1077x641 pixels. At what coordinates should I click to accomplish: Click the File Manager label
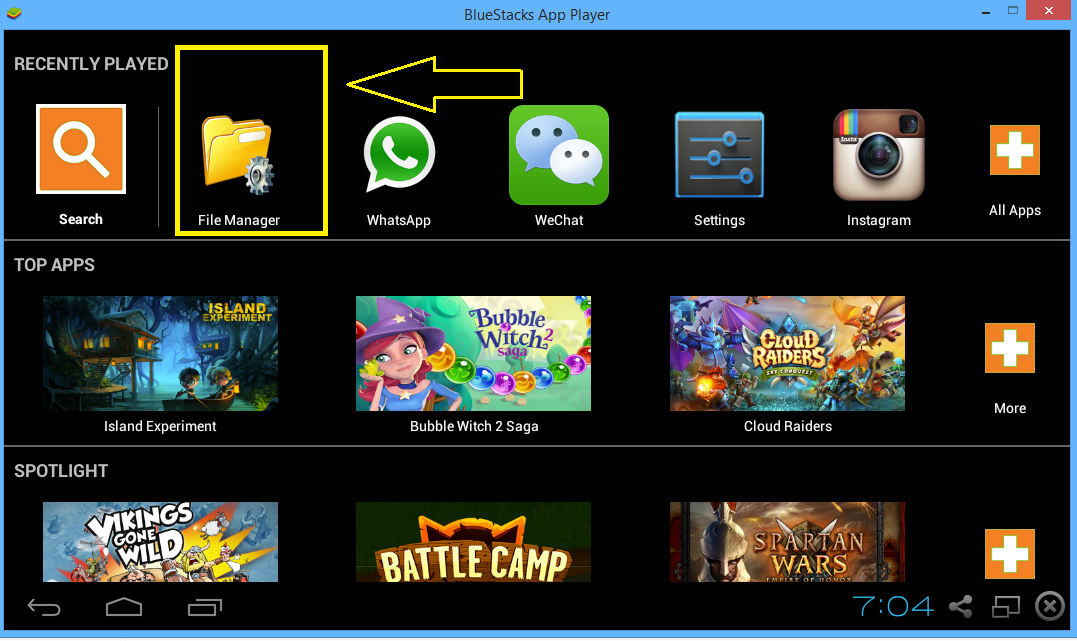pos(239,221)
